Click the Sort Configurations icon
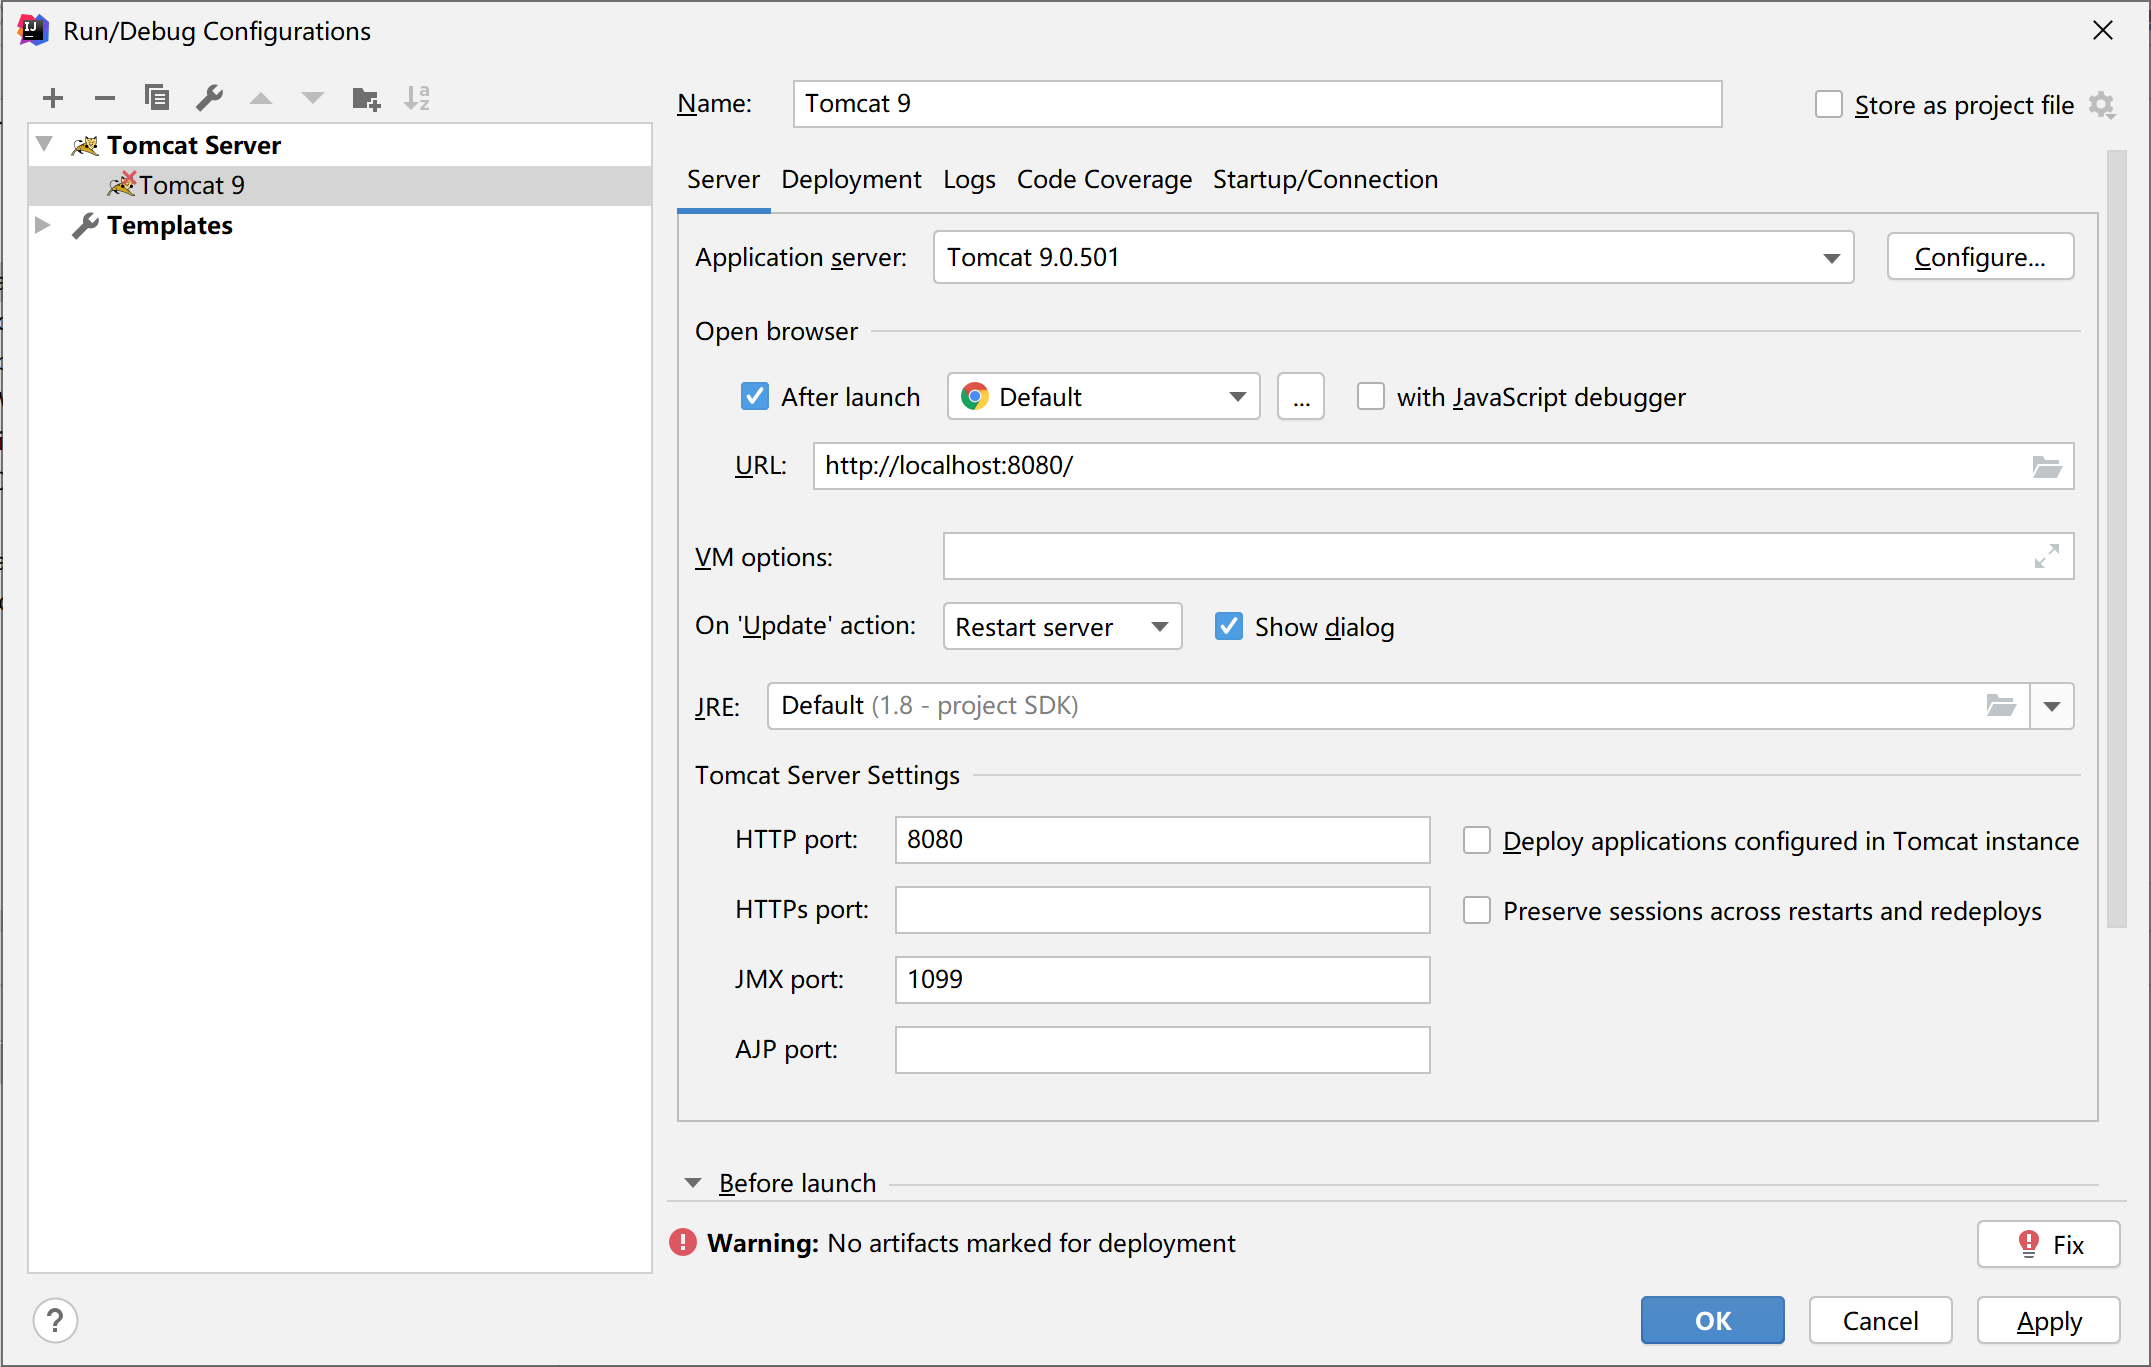The image size is (2151, 1367). pos(417,98)
